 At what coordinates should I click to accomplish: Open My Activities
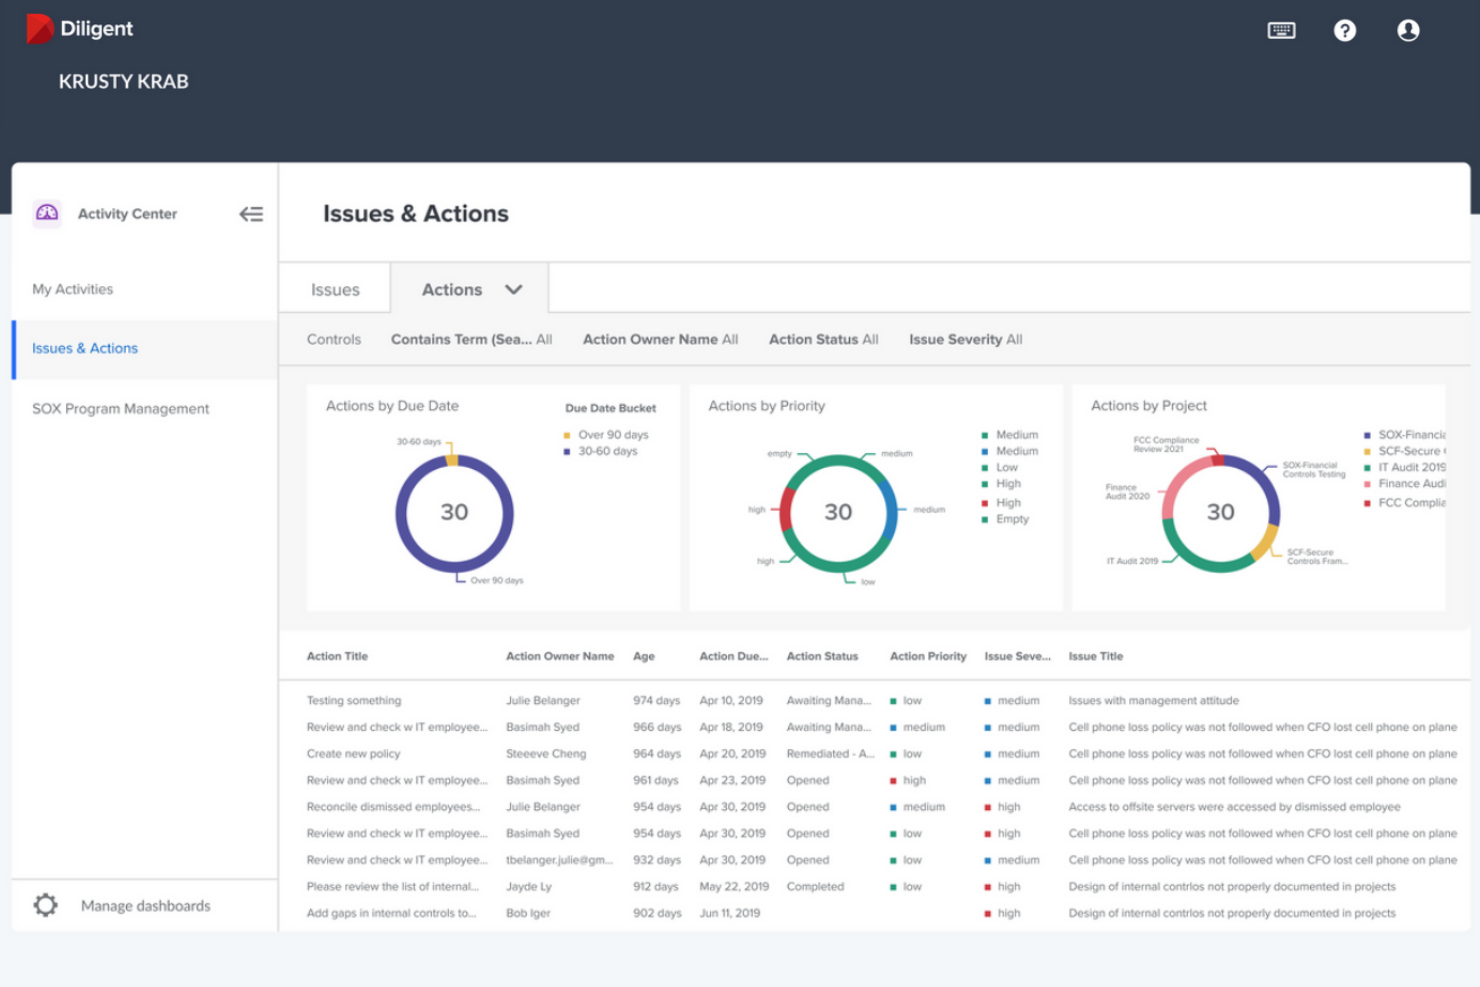(x=72, y=289)
